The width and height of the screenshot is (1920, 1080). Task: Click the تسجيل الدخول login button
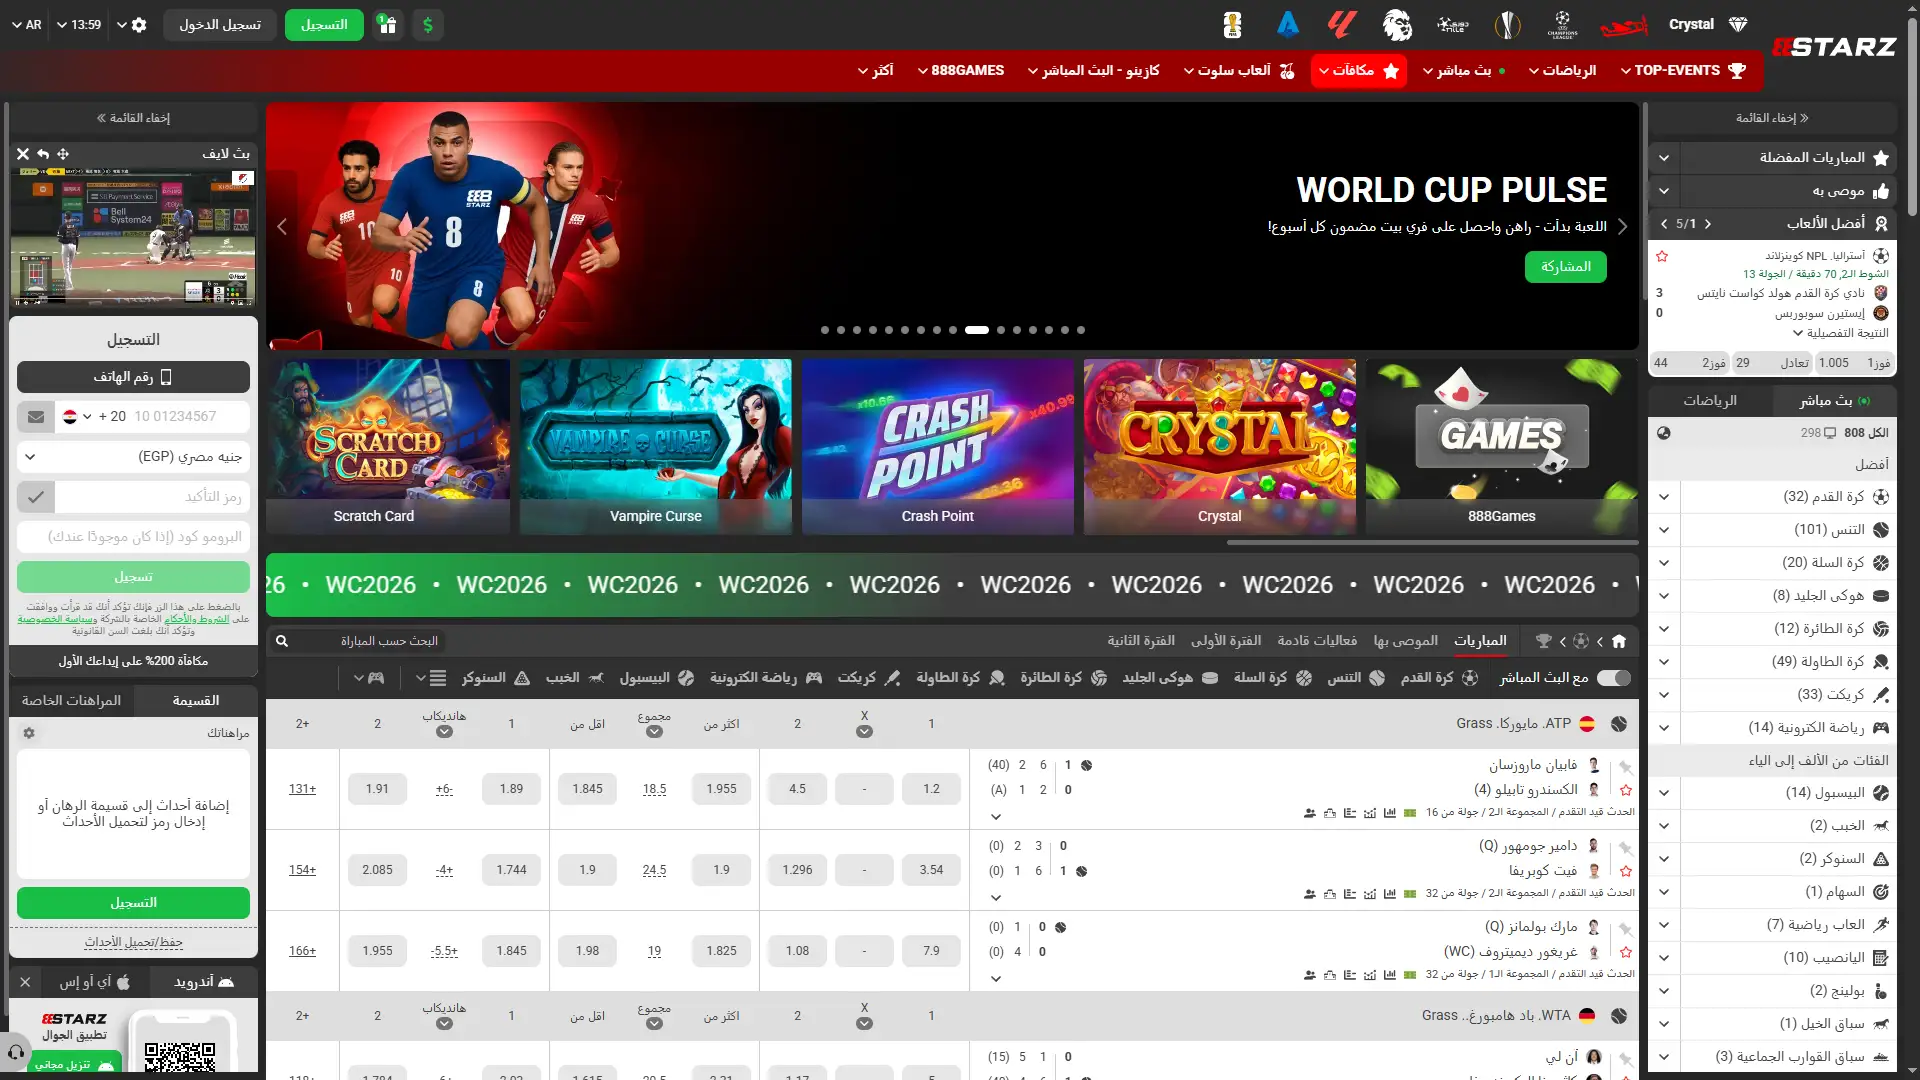click(x=220, y=25)
